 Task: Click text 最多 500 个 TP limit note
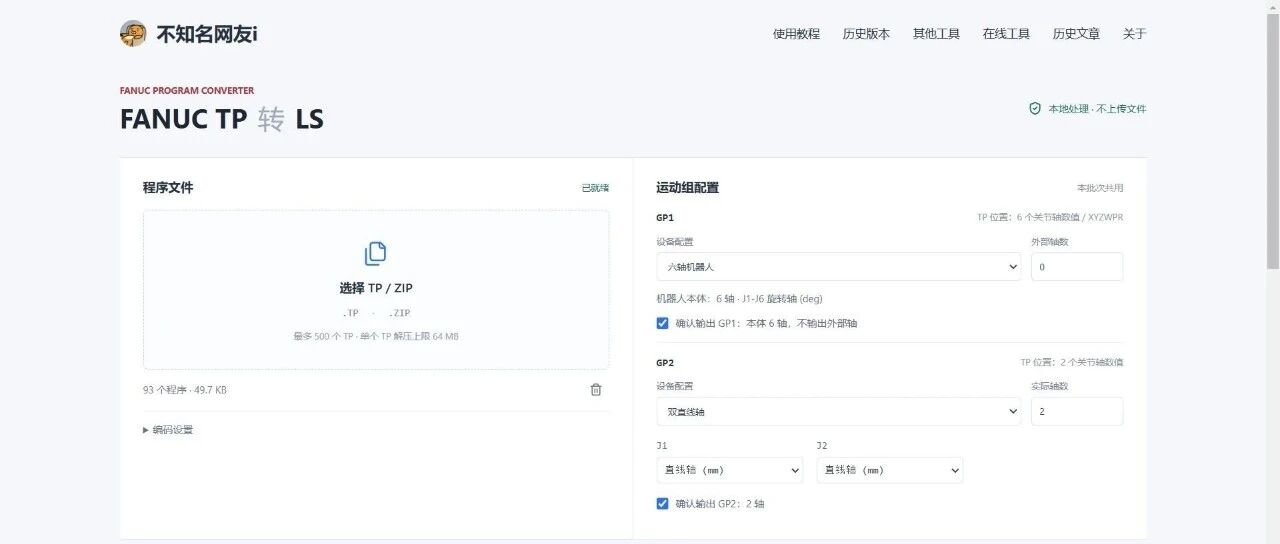click(376, 337)
